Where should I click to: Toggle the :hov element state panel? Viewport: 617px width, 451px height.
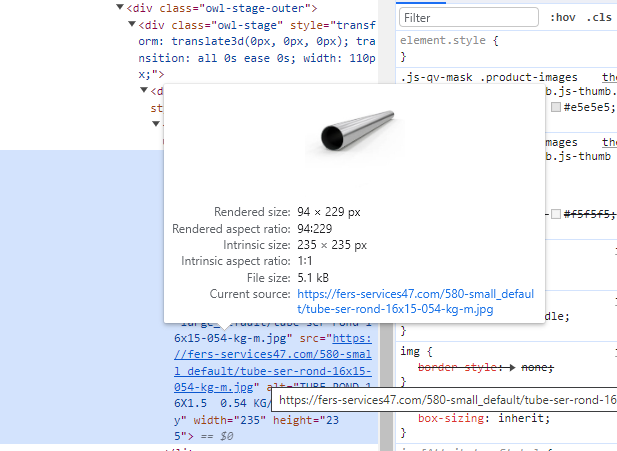click(563, 18)
